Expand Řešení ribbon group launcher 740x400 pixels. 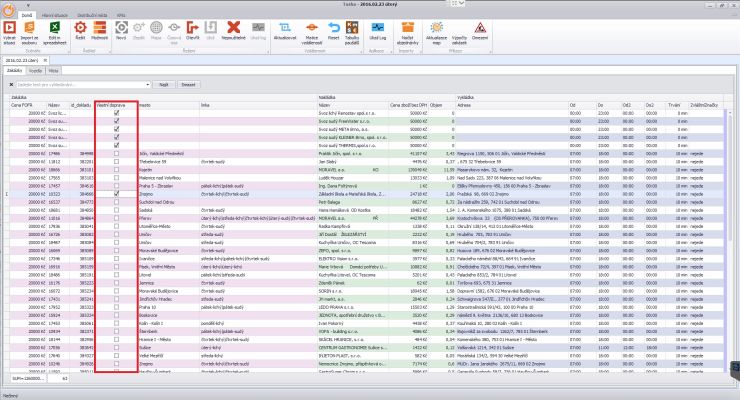point(268,50)
